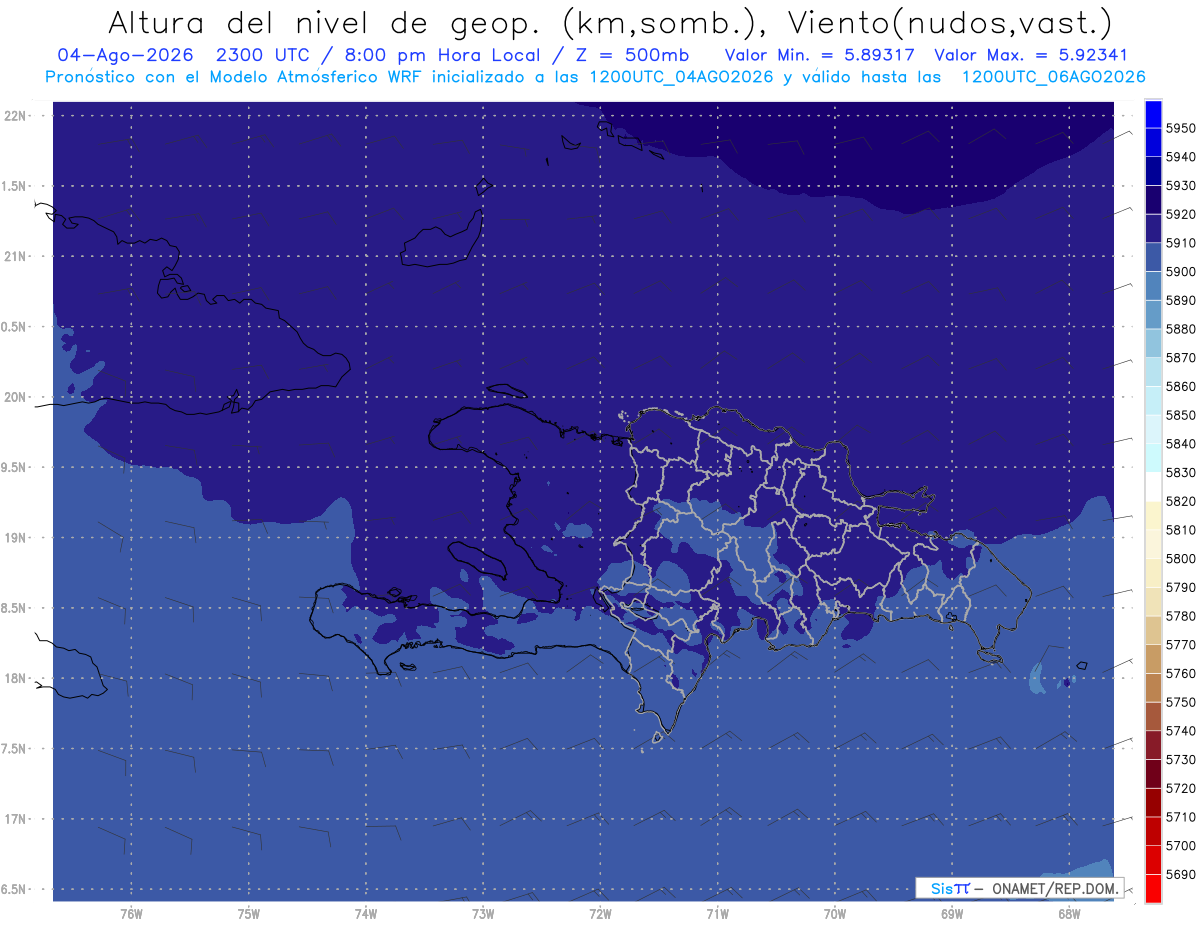Click the dark maroon swatch between 5730 and 5720

click(1153, 774)
